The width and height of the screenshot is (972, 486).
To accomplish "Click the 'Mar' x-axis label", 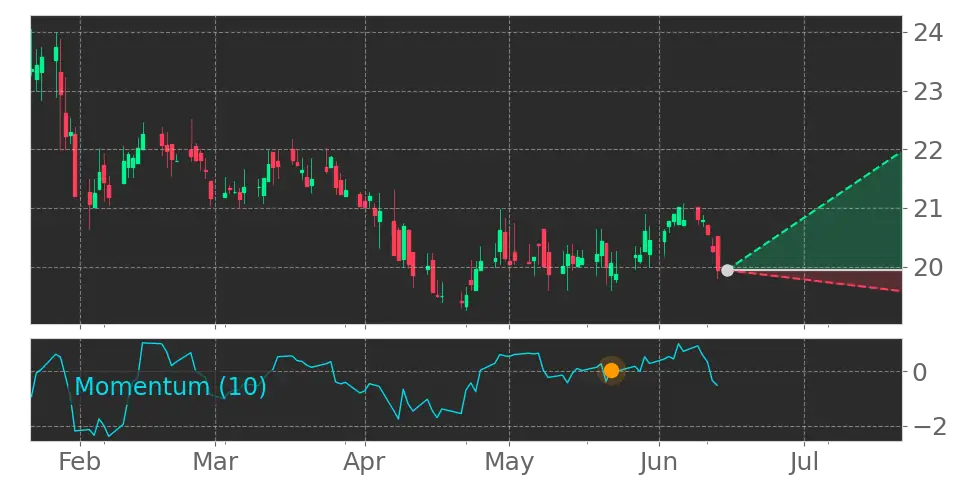I will point(215,462).
